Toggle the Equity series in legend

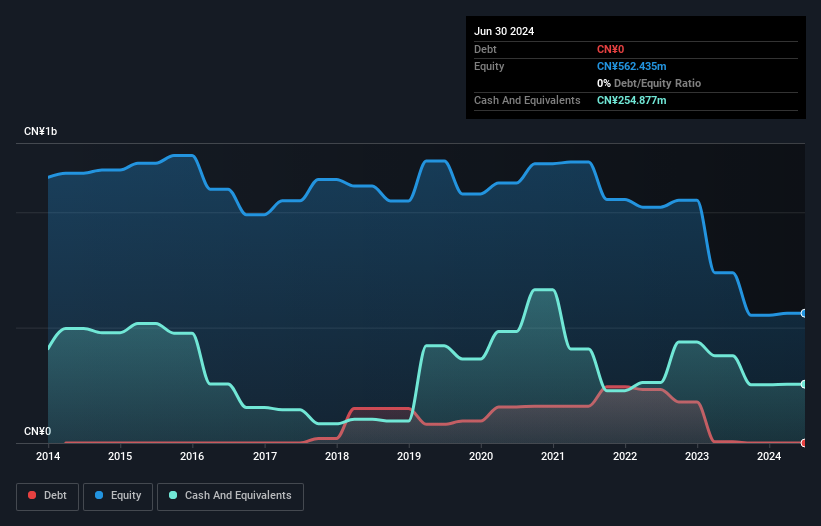(x=118, y=496)
